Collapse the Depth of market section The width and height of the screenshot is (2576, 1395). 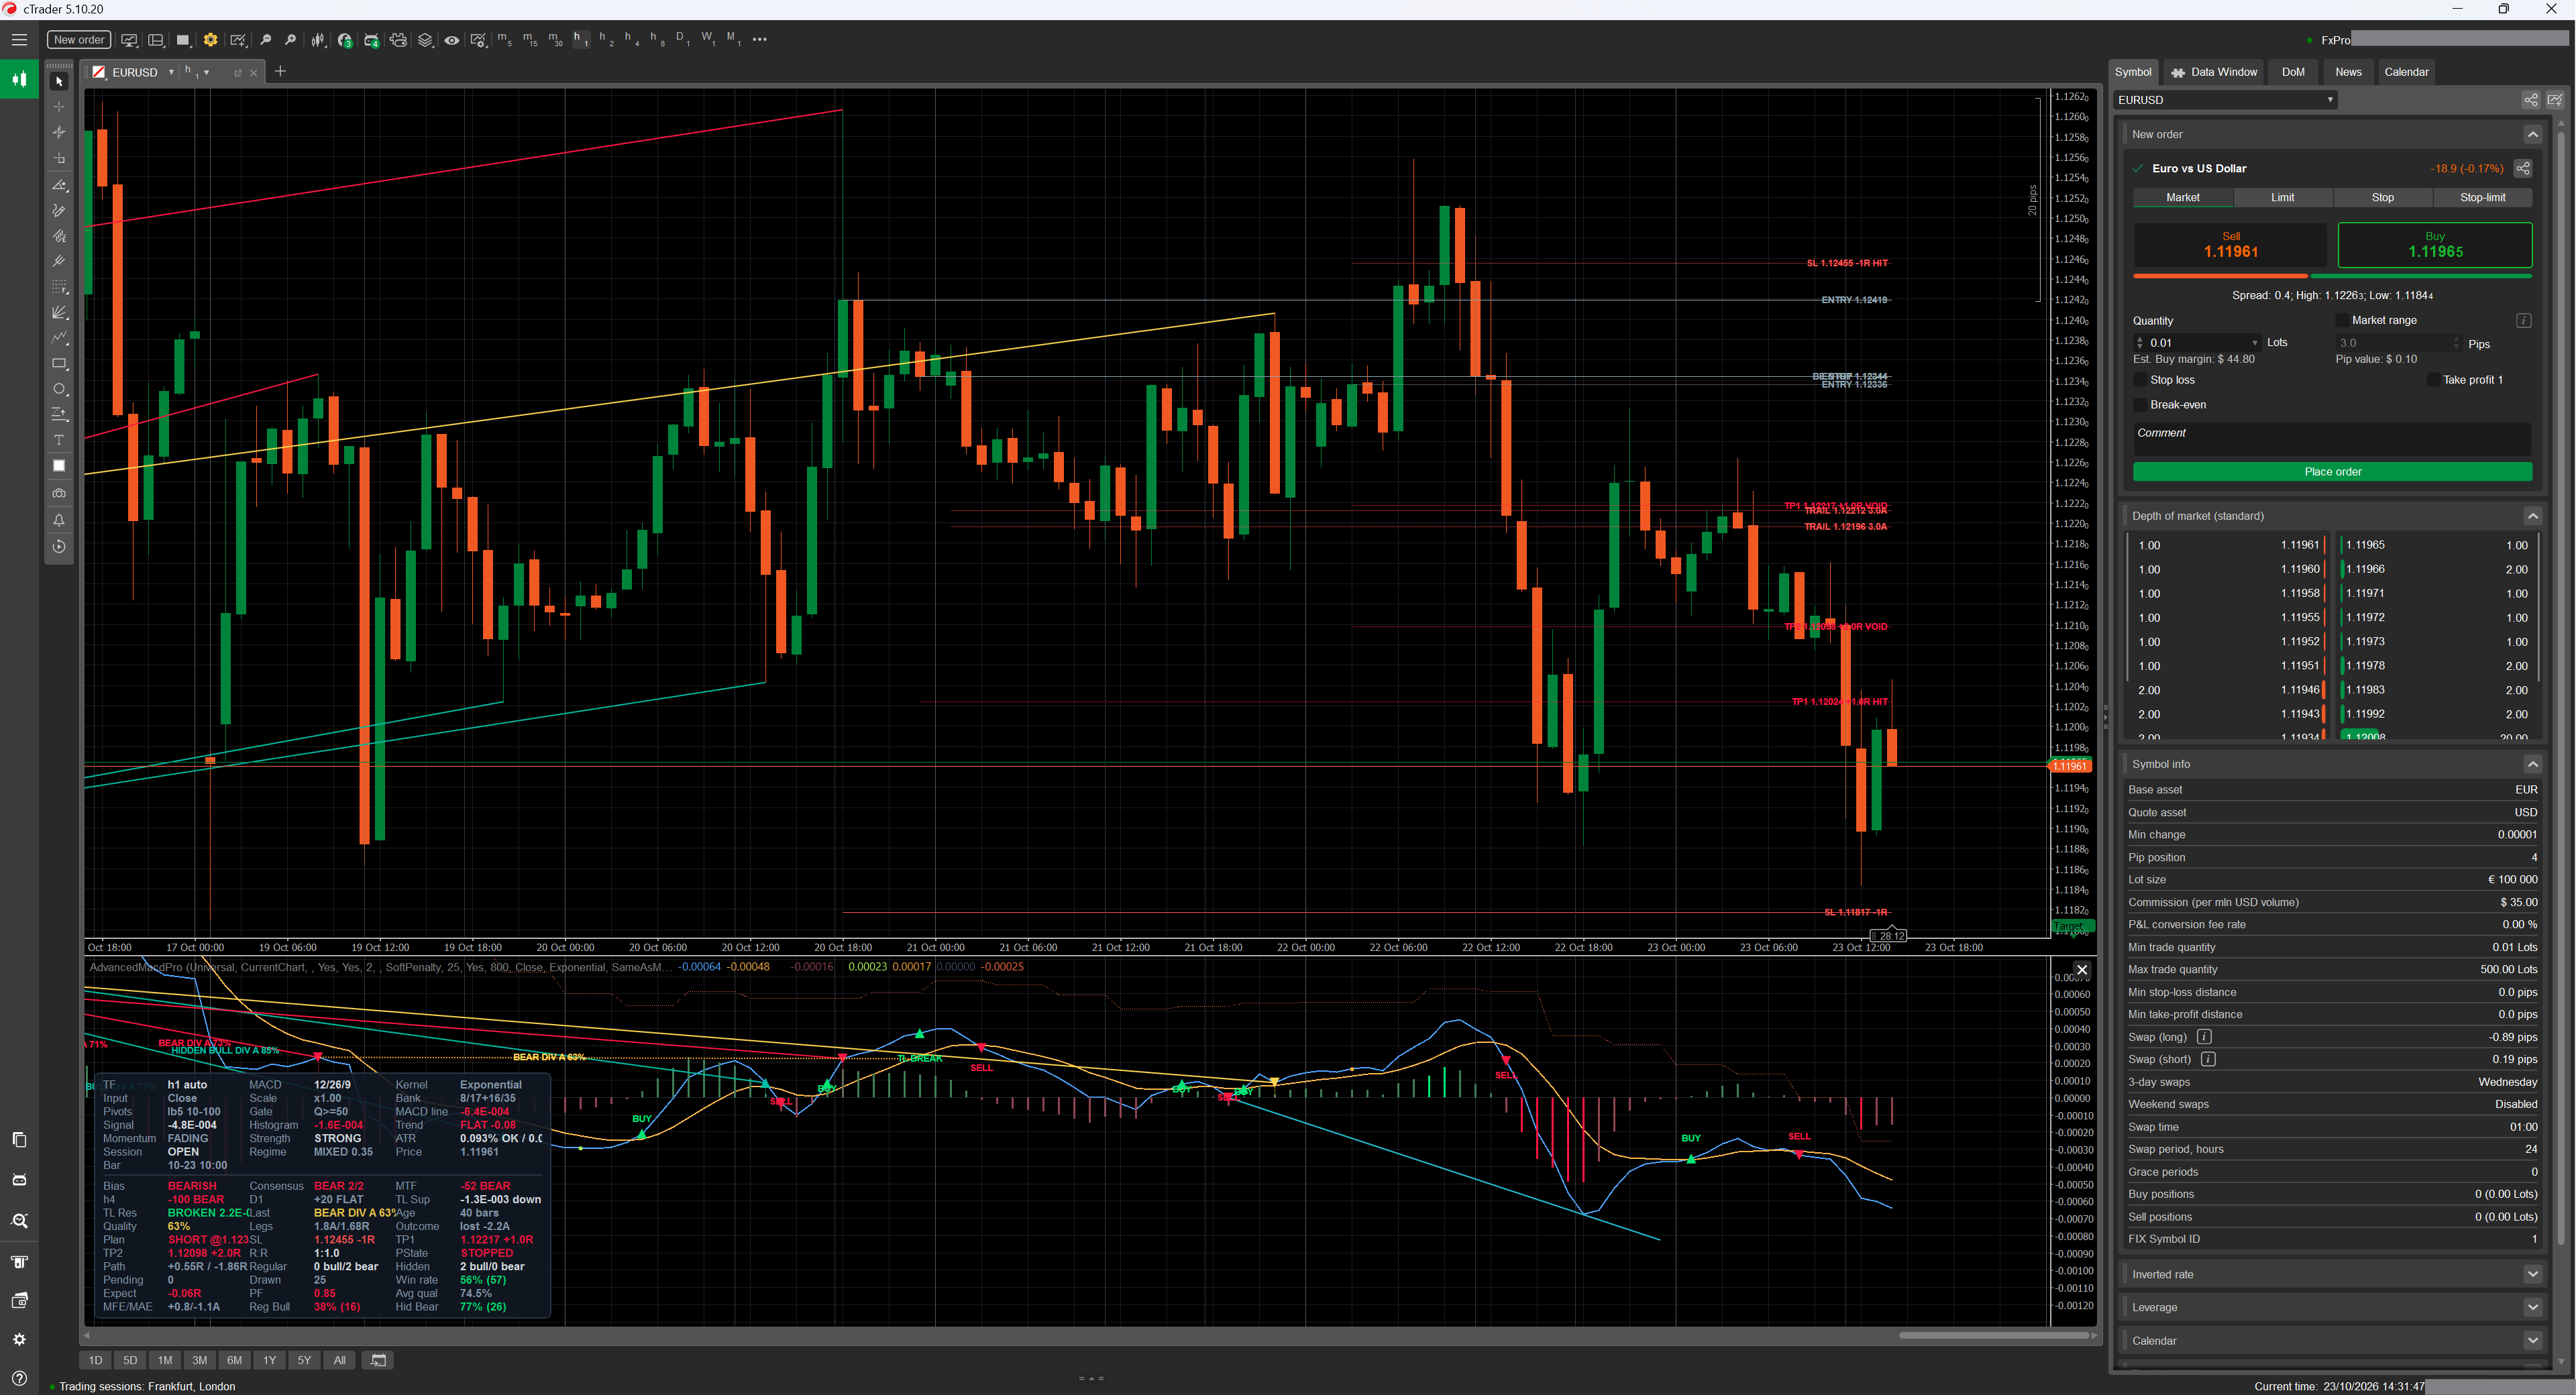click(2532, 516)
